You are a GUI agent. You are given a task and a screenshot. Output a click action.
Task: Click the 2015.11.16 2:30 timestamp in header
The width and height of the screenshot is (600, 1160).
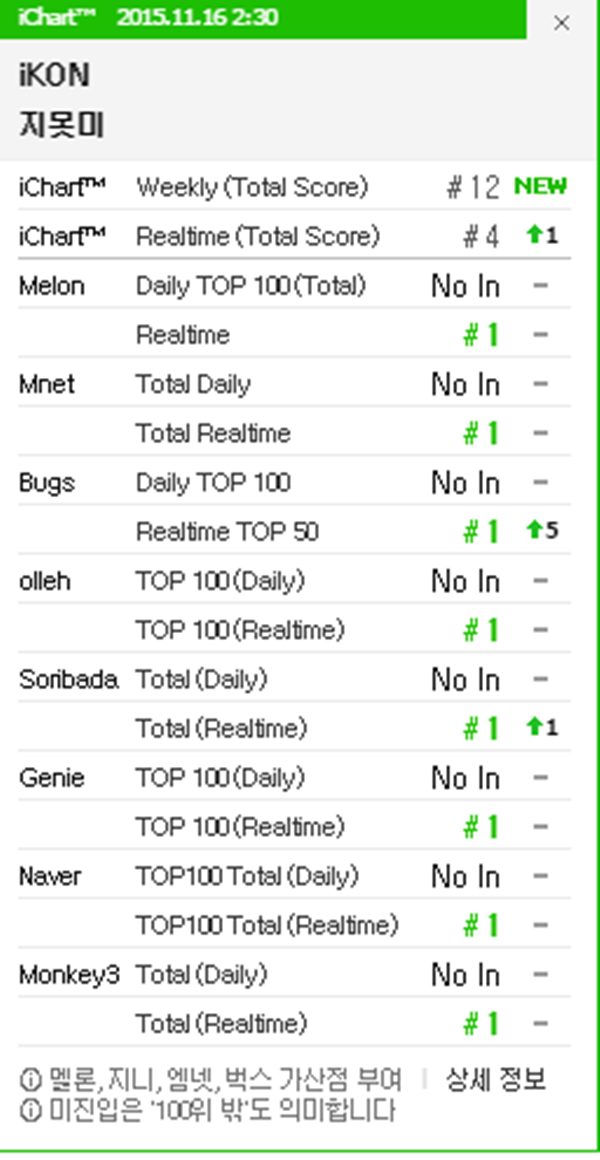(197, 18)
